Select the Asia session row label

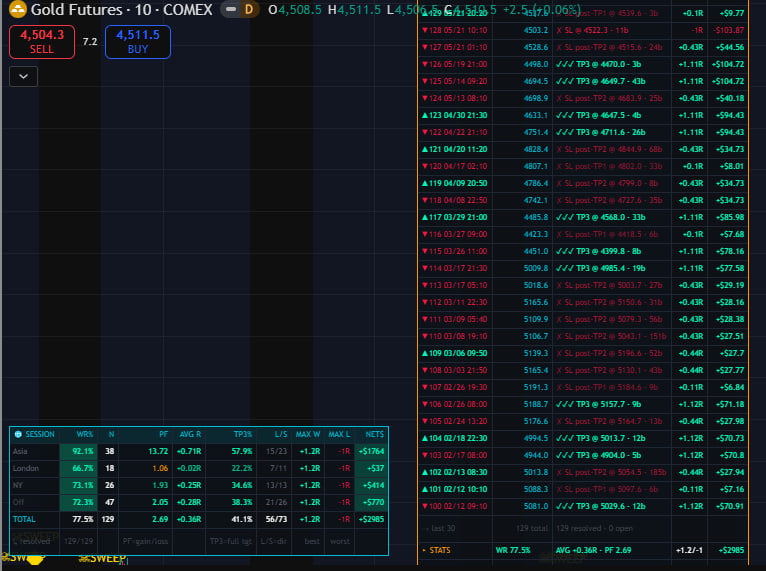[x=20, y=451]
